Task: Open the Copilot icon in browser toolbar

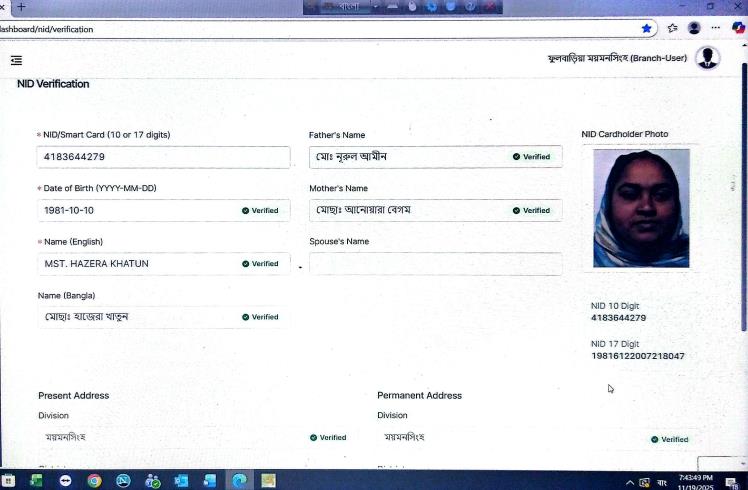Action: (738, 29)
